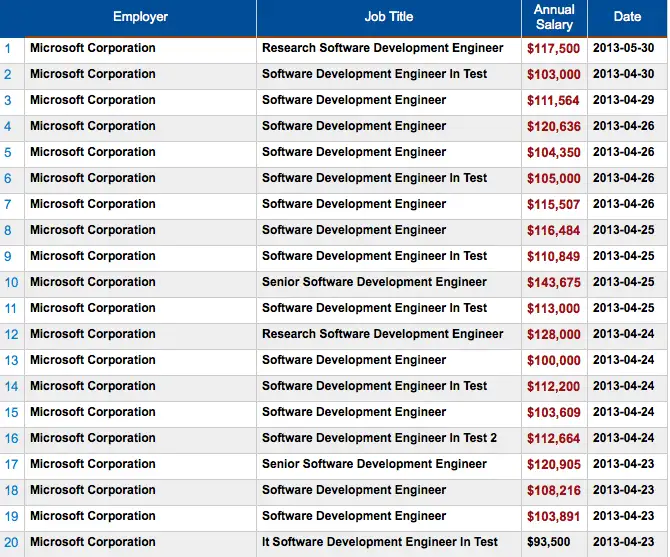
Task: Select salary $103,000 cell
Action: point(553,75)
